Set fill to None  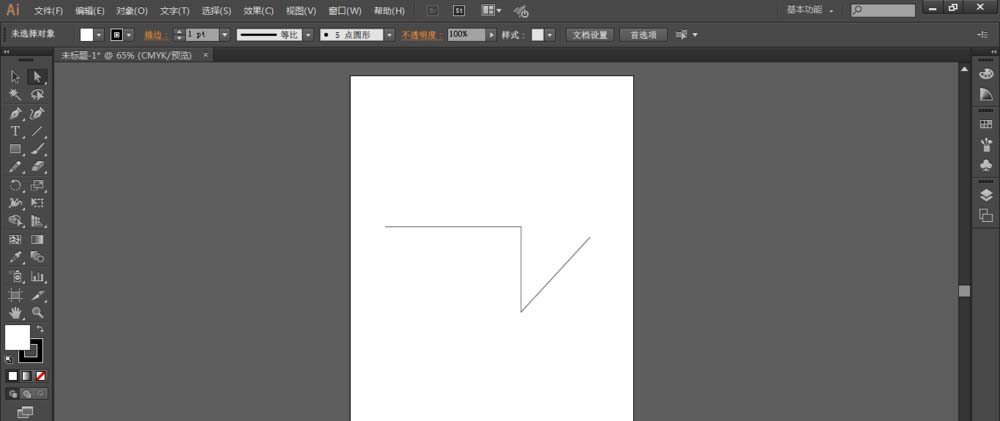click(x=40, y=376)
